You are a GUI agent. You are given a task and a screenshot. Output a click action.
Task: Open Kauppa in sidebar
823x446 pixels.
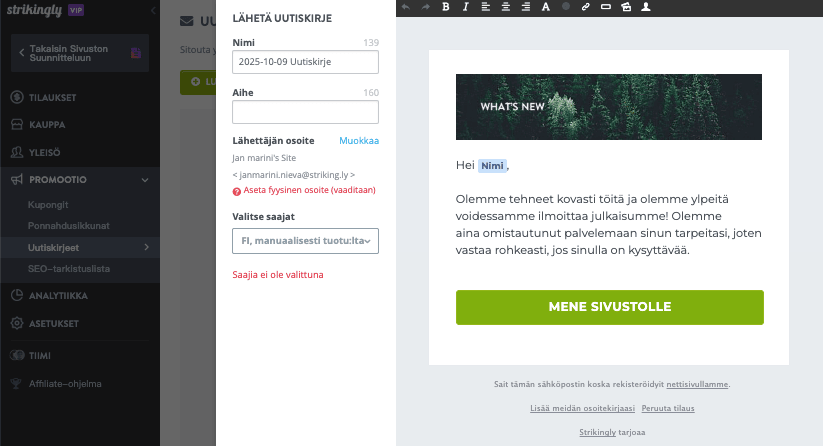pos(47,125)
